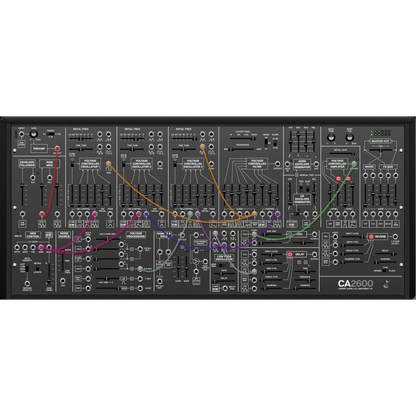The height and width of the screenshot is (416, 416).
Task: Click the left master knob above the VCA
Action: coord(331,137)
